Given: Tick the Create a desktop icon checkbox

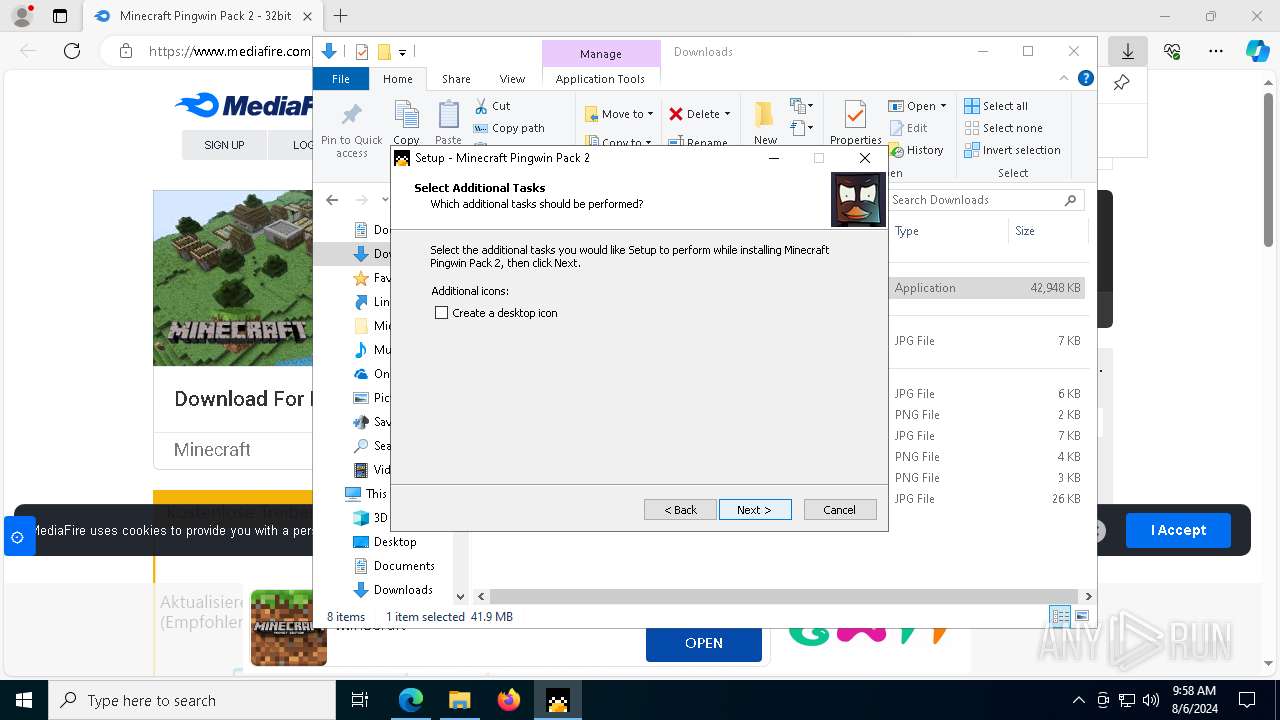Looking at the screenshot, I should click(x=441, y=313).
